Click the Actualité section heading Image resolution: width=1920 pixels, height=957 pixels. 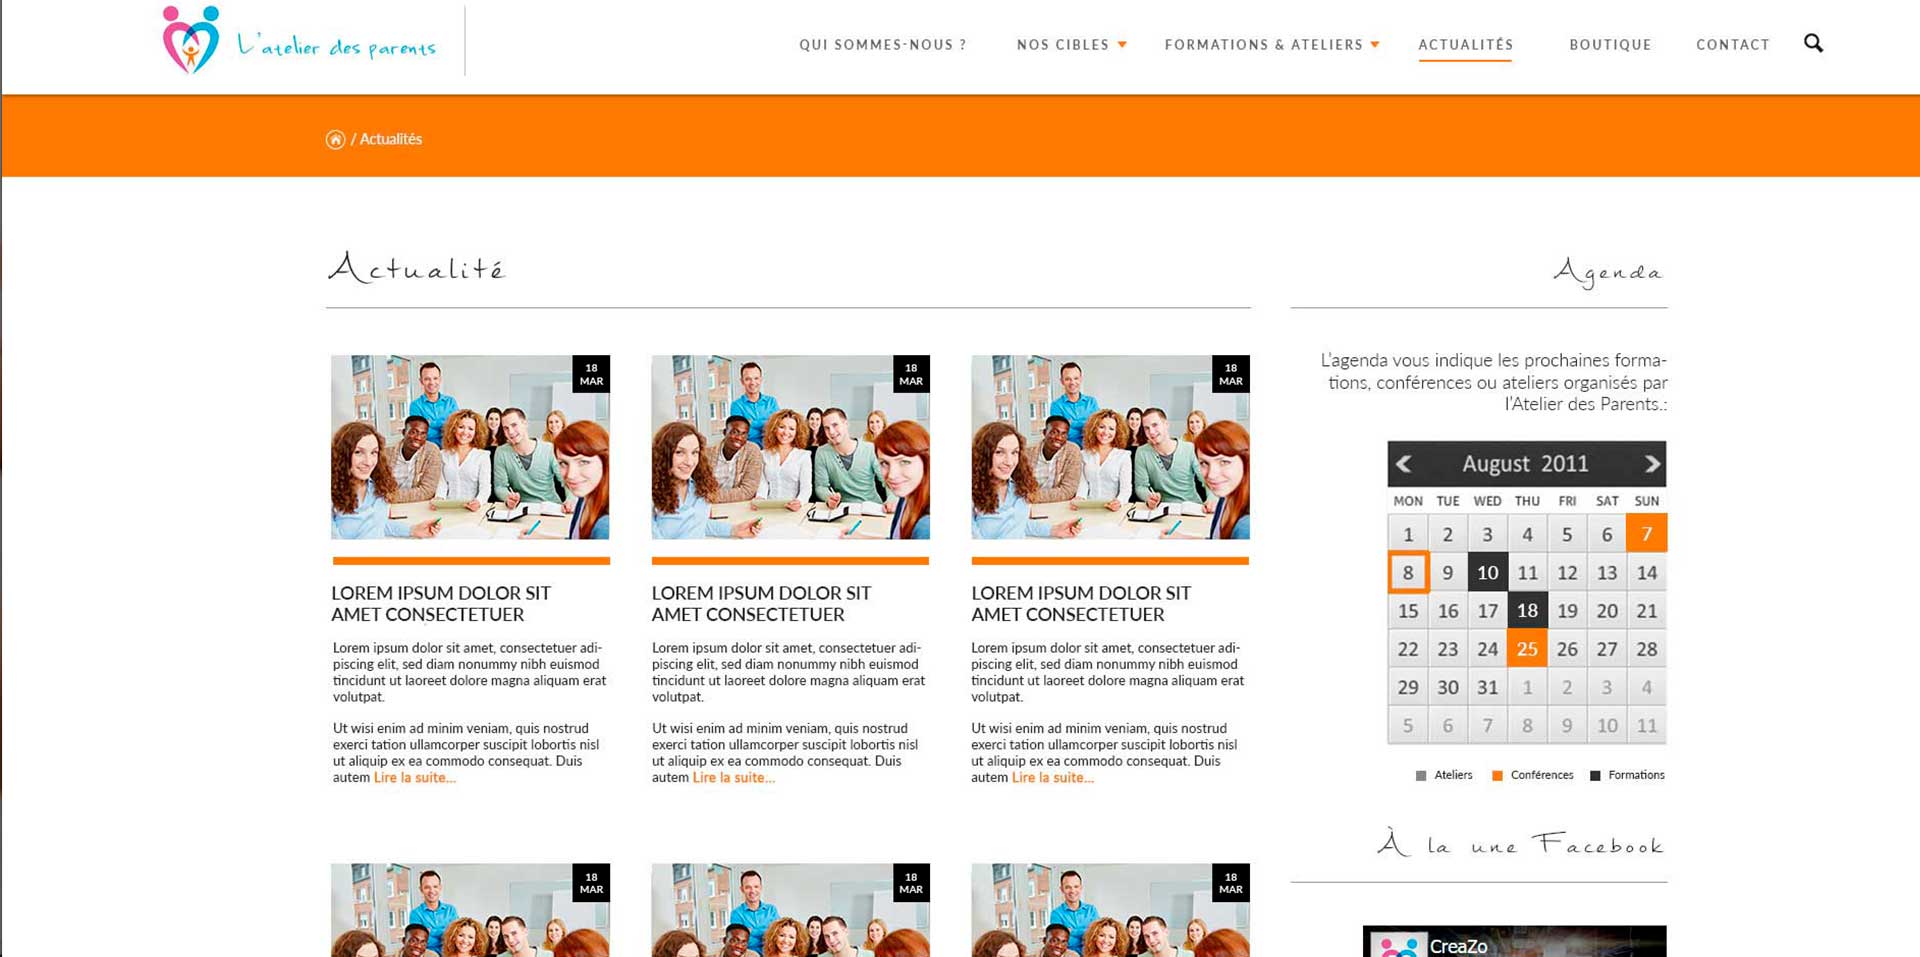tap(417, 268)
